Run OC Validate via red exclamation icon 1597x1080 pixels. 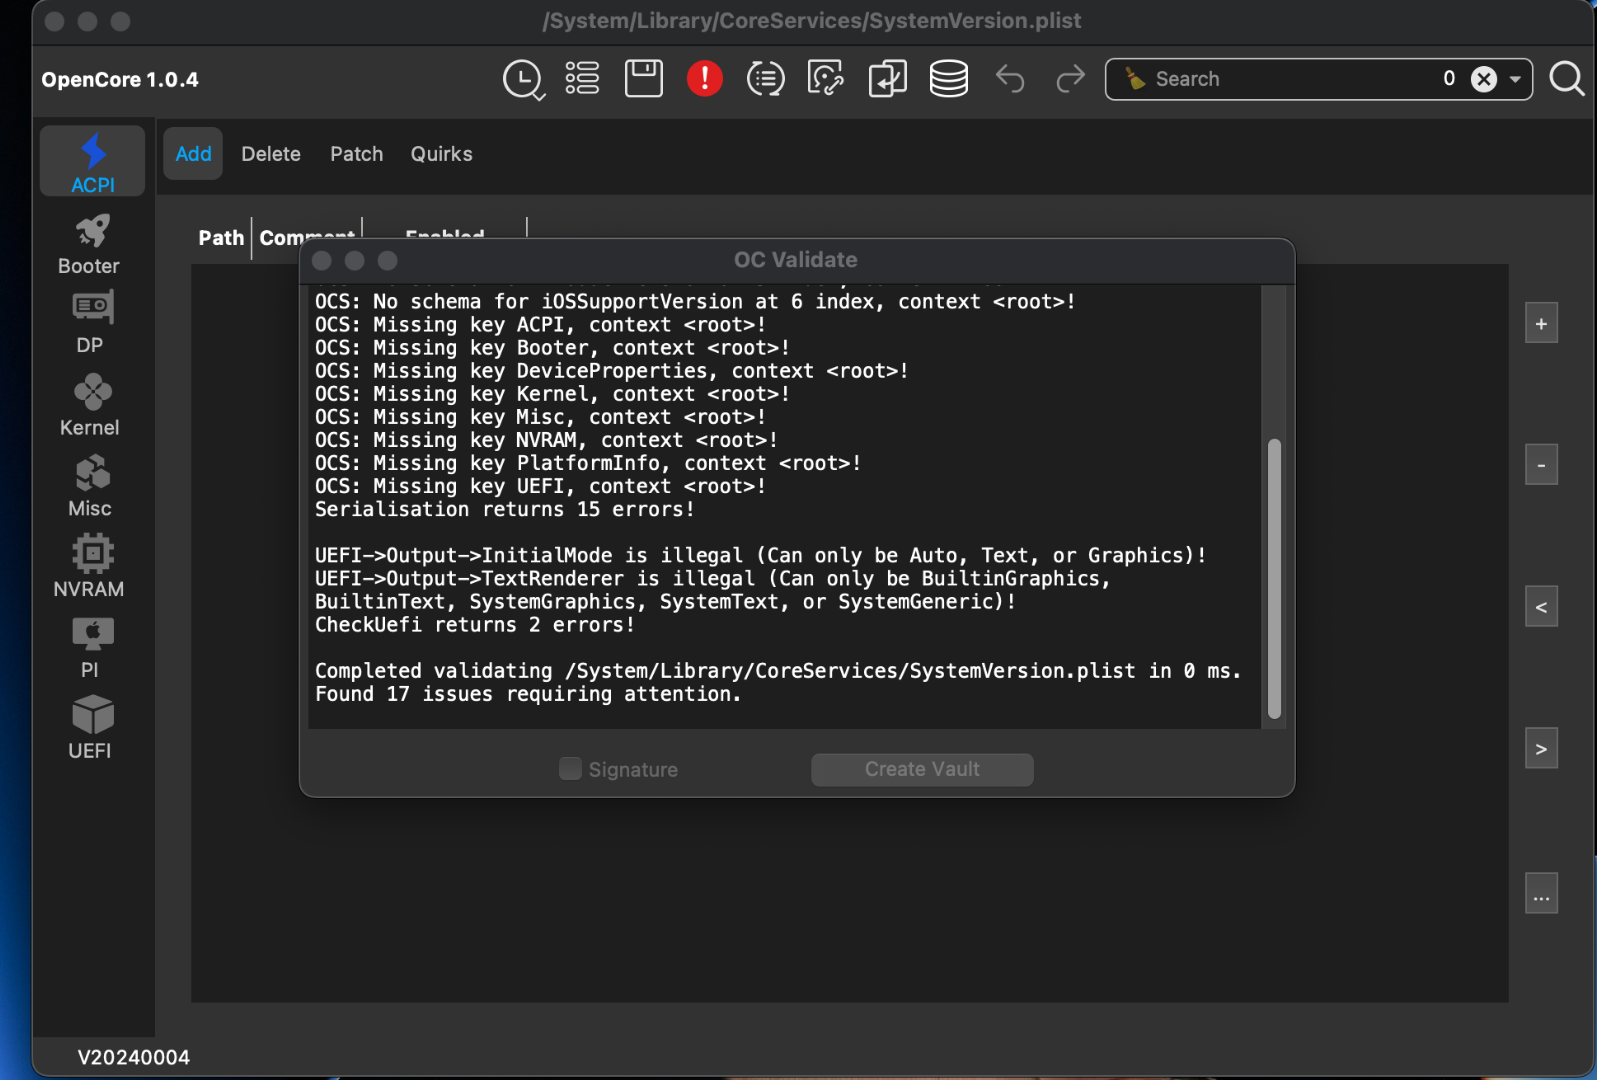click(705, 78)
